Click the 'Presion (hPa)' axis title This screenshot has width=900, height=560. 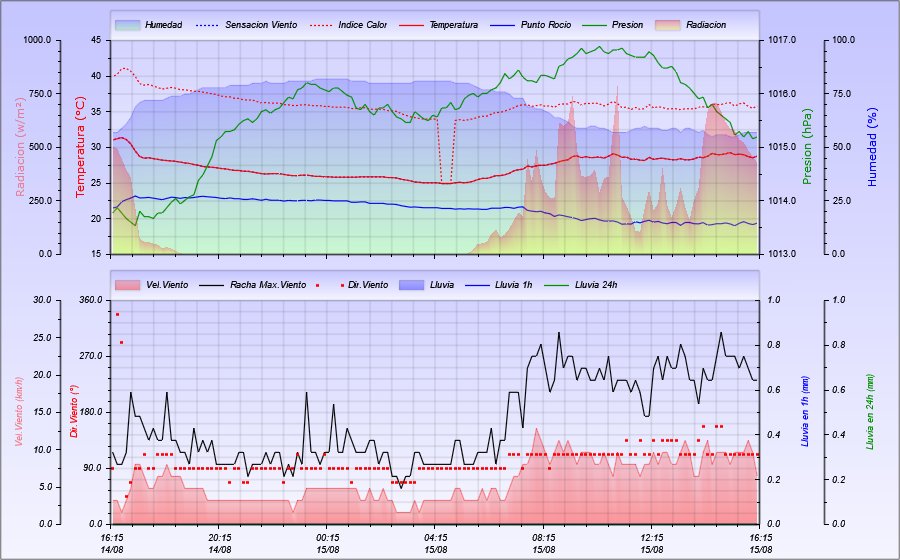coord(807,147)
